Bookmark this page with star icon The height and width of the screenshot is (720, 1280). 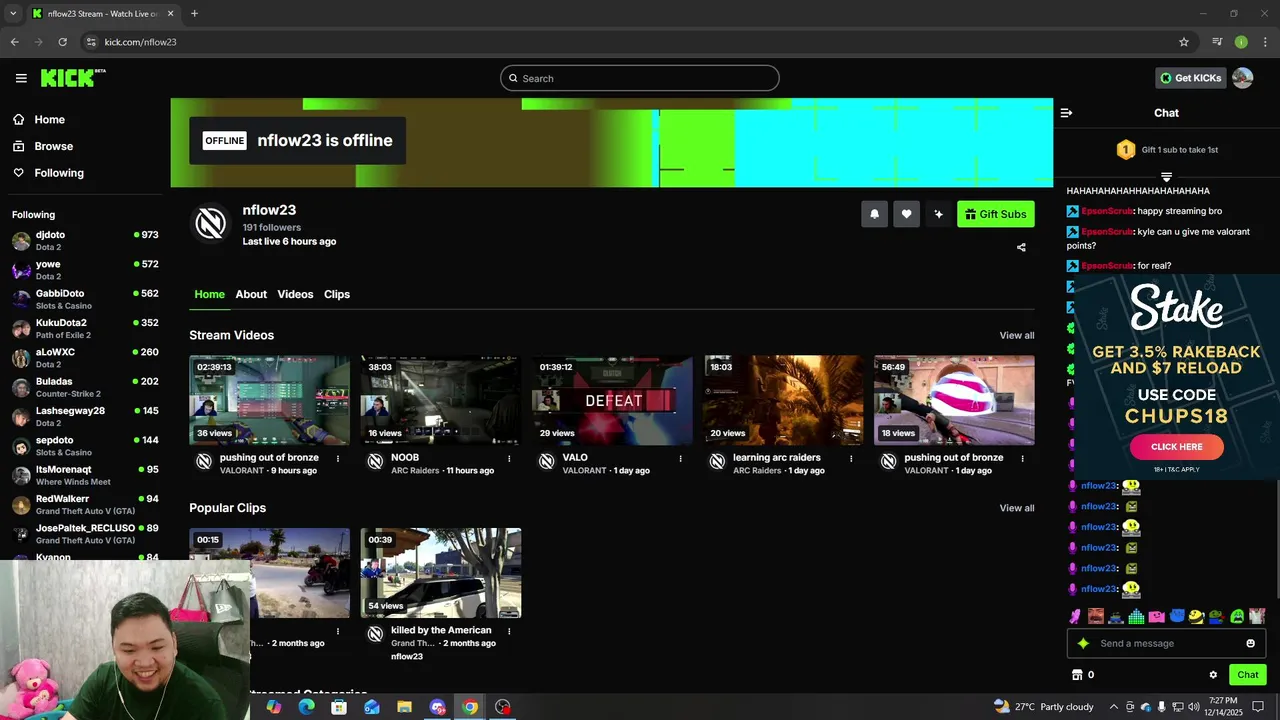point(1184,42)
